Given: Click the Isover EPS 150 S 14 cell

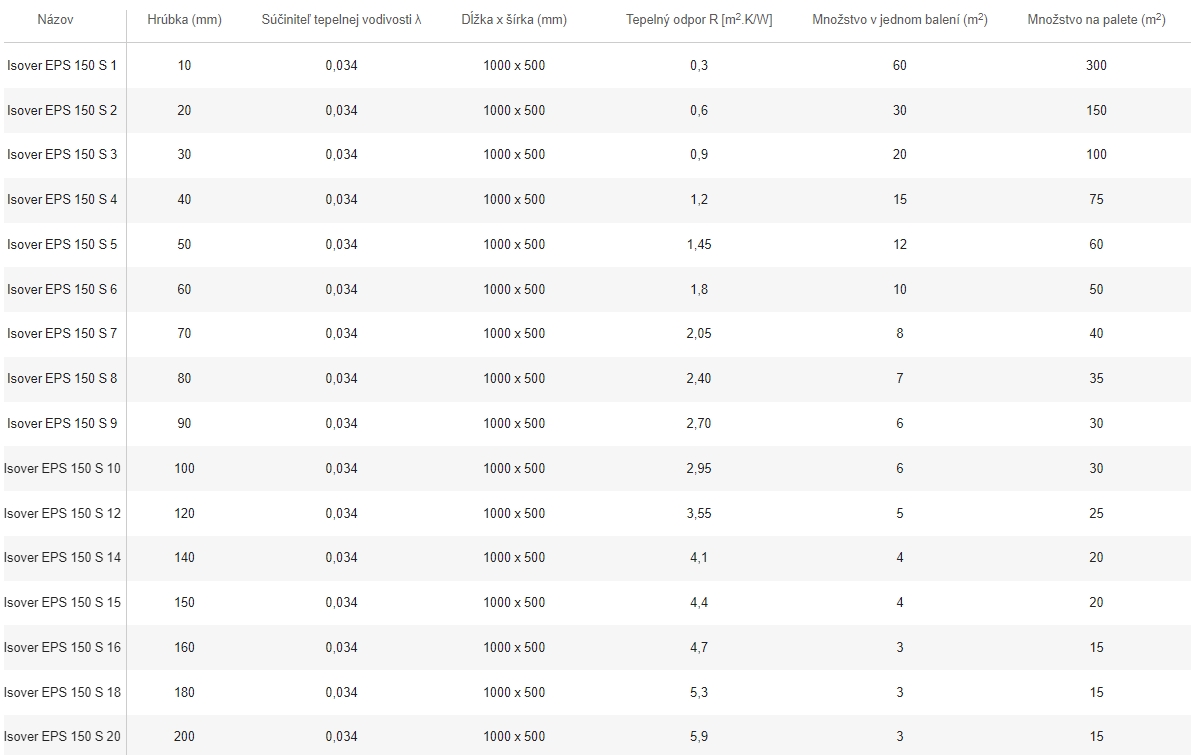Looking at the screenshot, I should (x=62, y=558).
